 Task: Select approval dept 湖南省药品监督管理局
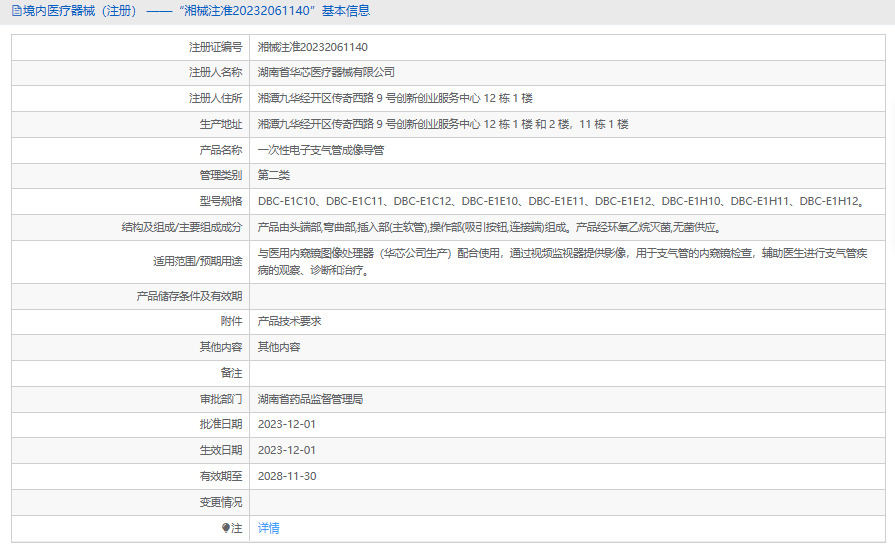pos(310,399)
